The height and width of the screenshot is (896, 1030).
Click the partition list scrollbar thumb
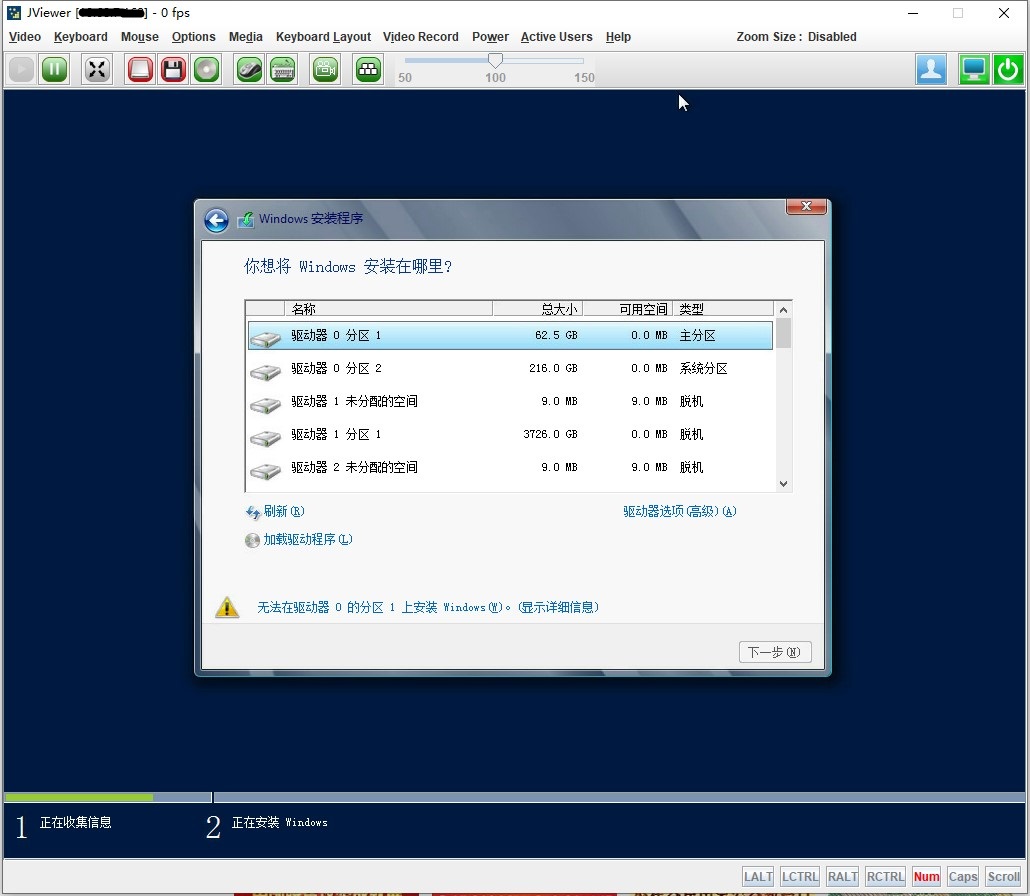coord(783,333)
